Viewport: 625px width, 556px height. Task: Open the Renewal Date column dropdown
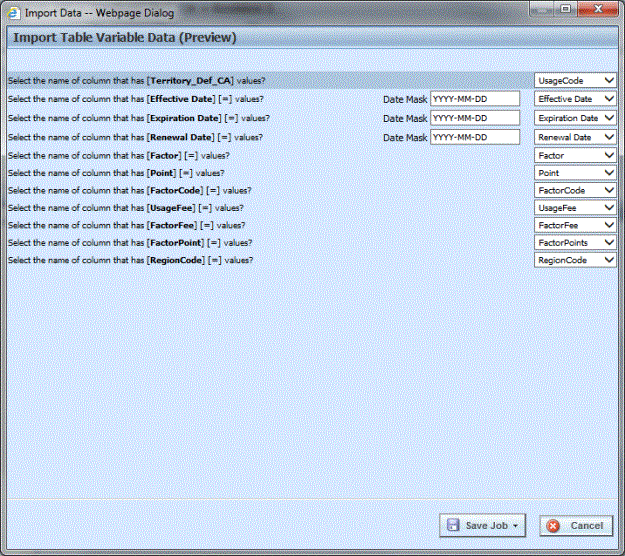(575, 137)
